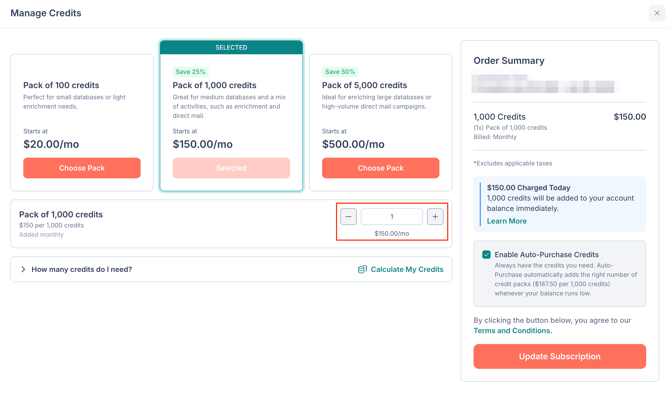
Task: Expand the 'How many credits do I need?' chevron
Action: pos(23,269)
